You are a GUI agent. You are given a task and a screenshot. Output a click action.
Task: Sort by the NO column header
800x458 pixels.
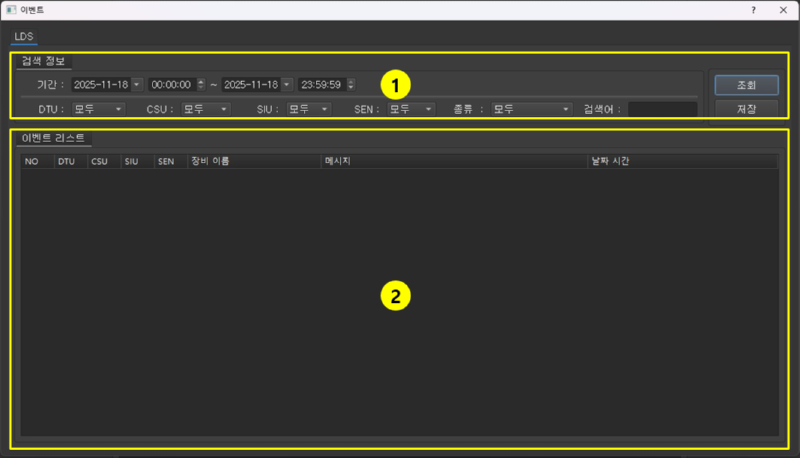coord(37,161)
